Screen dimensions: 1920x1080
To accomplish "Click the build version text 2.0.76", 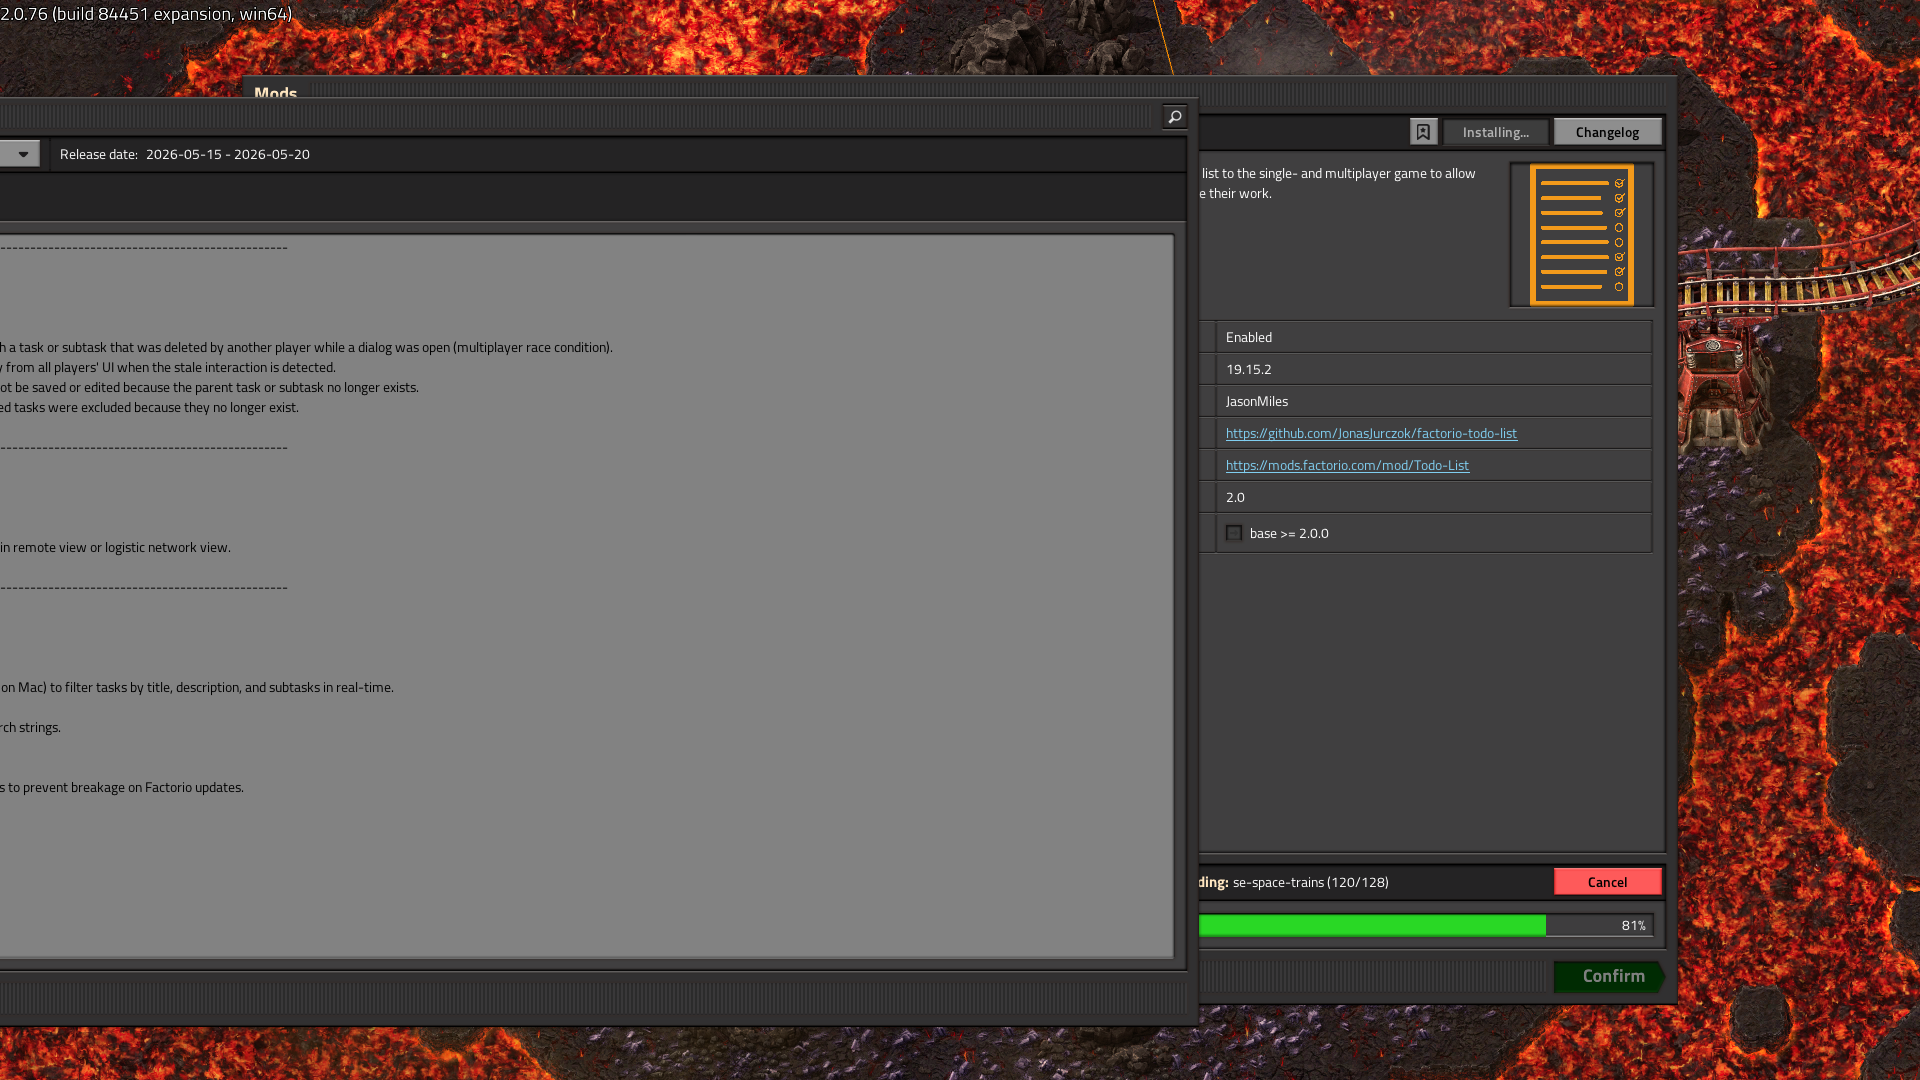I will coord(146,14).
